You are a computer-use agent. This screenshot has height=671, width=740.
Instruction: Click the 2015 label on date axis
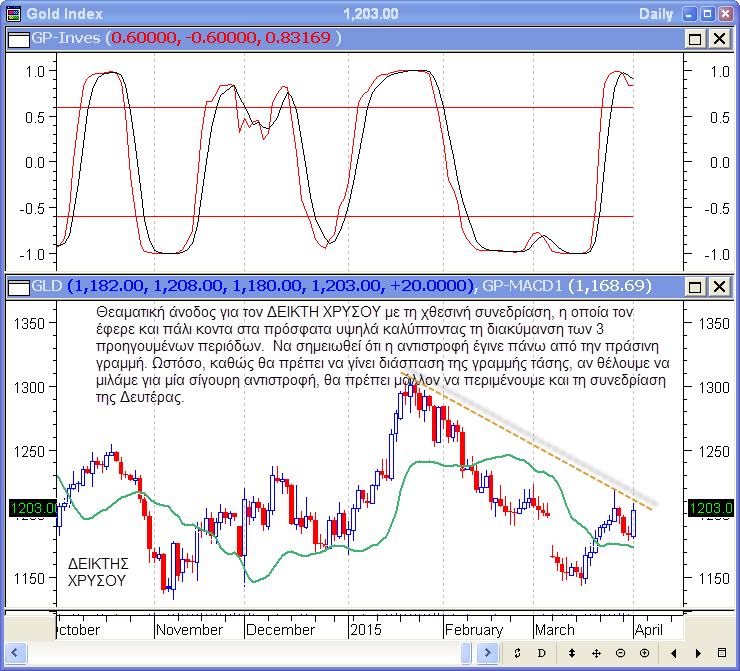click(x=366, y=630)
